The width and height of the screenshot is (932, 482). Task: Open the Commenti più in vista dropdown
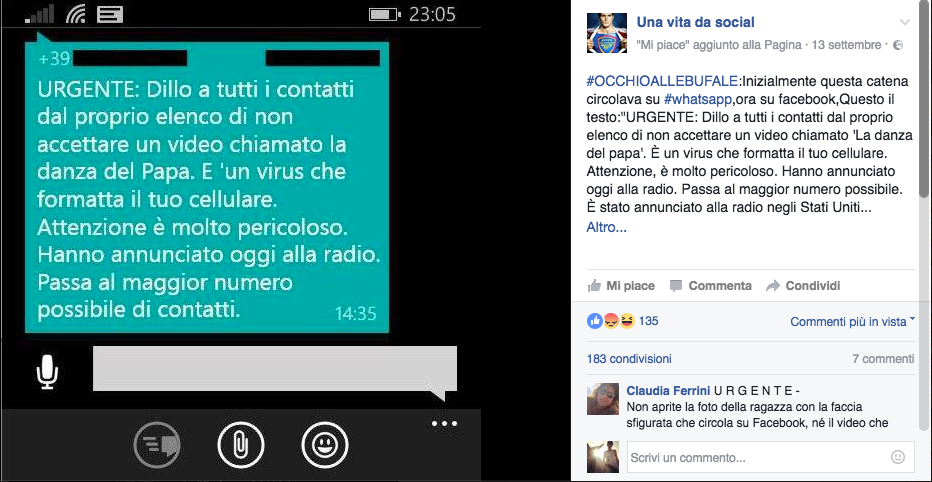pyautogui.click(x=852, y=322)
